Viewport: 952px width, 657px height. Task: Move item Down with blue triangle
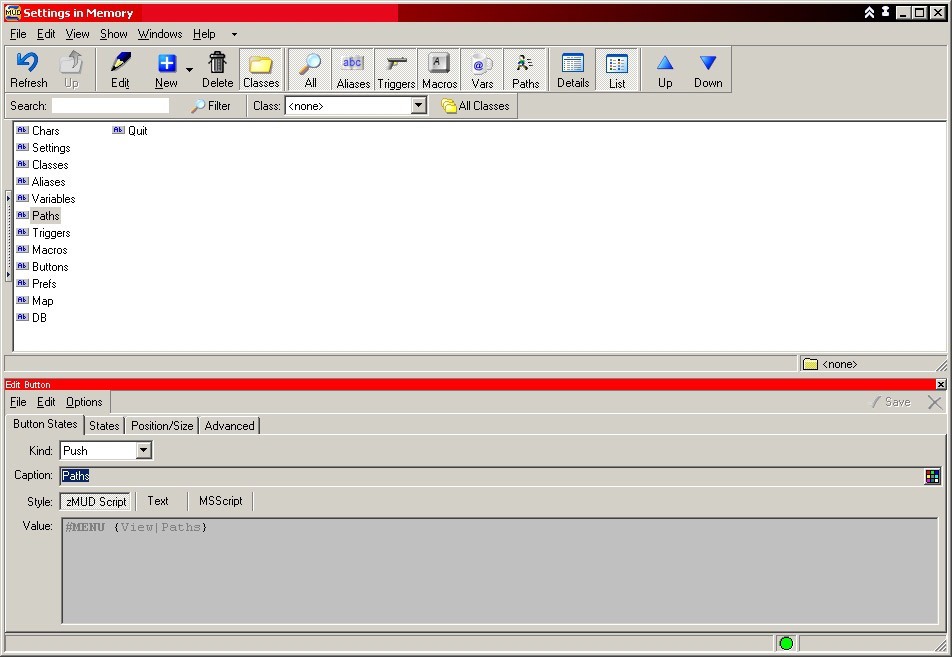point(708,70)
